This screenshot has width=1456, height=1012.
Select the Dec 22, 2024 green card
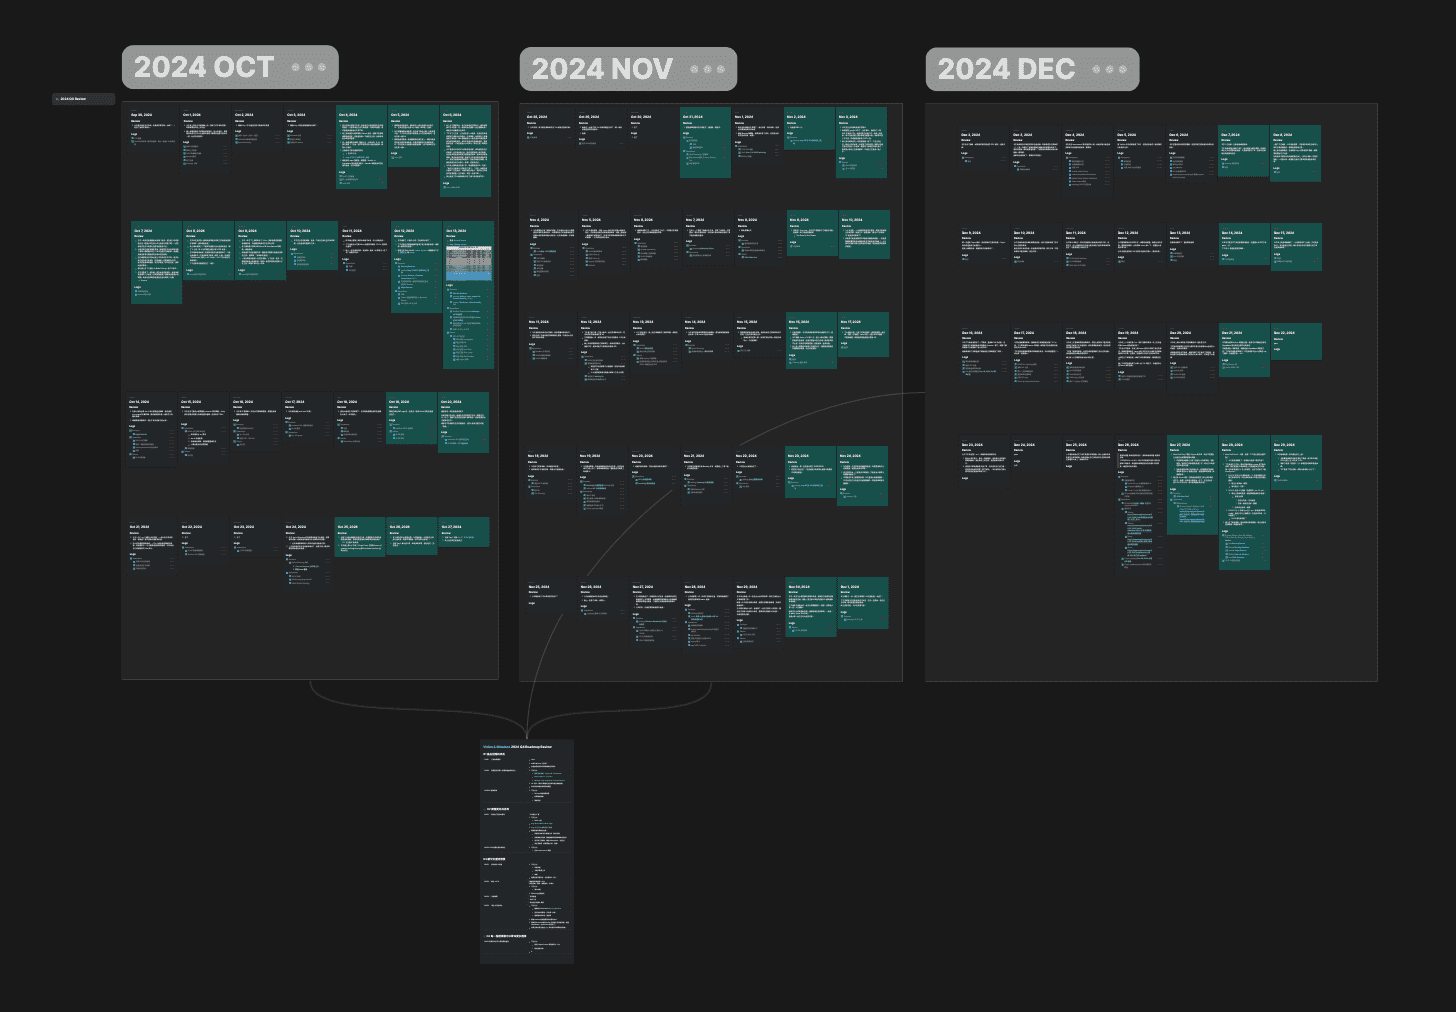click(x=1297, y=342)
